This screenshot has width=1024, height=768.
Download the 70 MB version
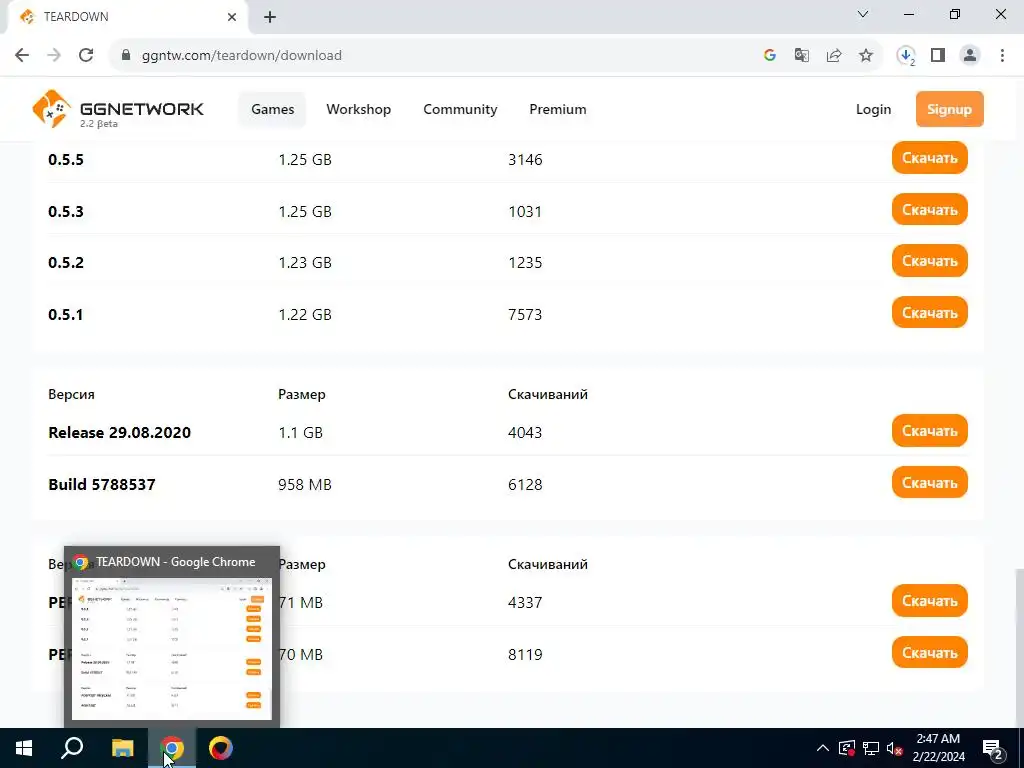tap(929, 652)
